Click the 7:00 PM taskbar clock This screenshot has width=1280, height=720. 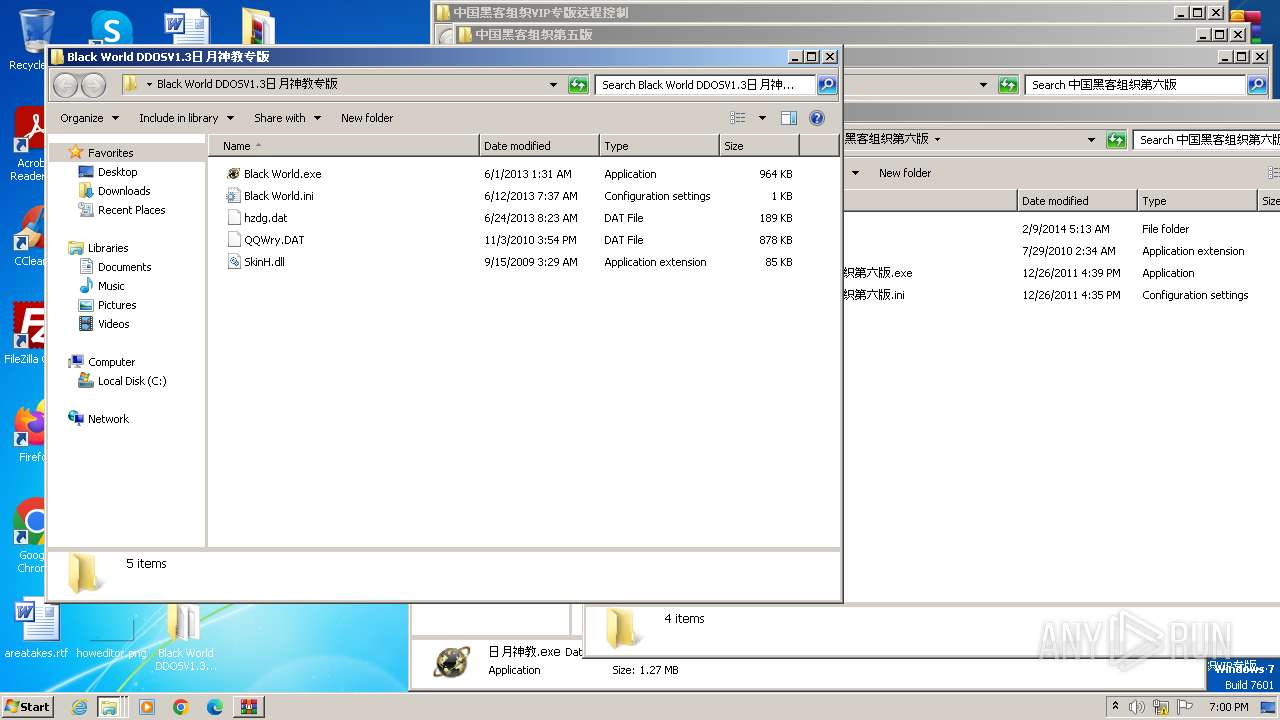pos(1228,707)
